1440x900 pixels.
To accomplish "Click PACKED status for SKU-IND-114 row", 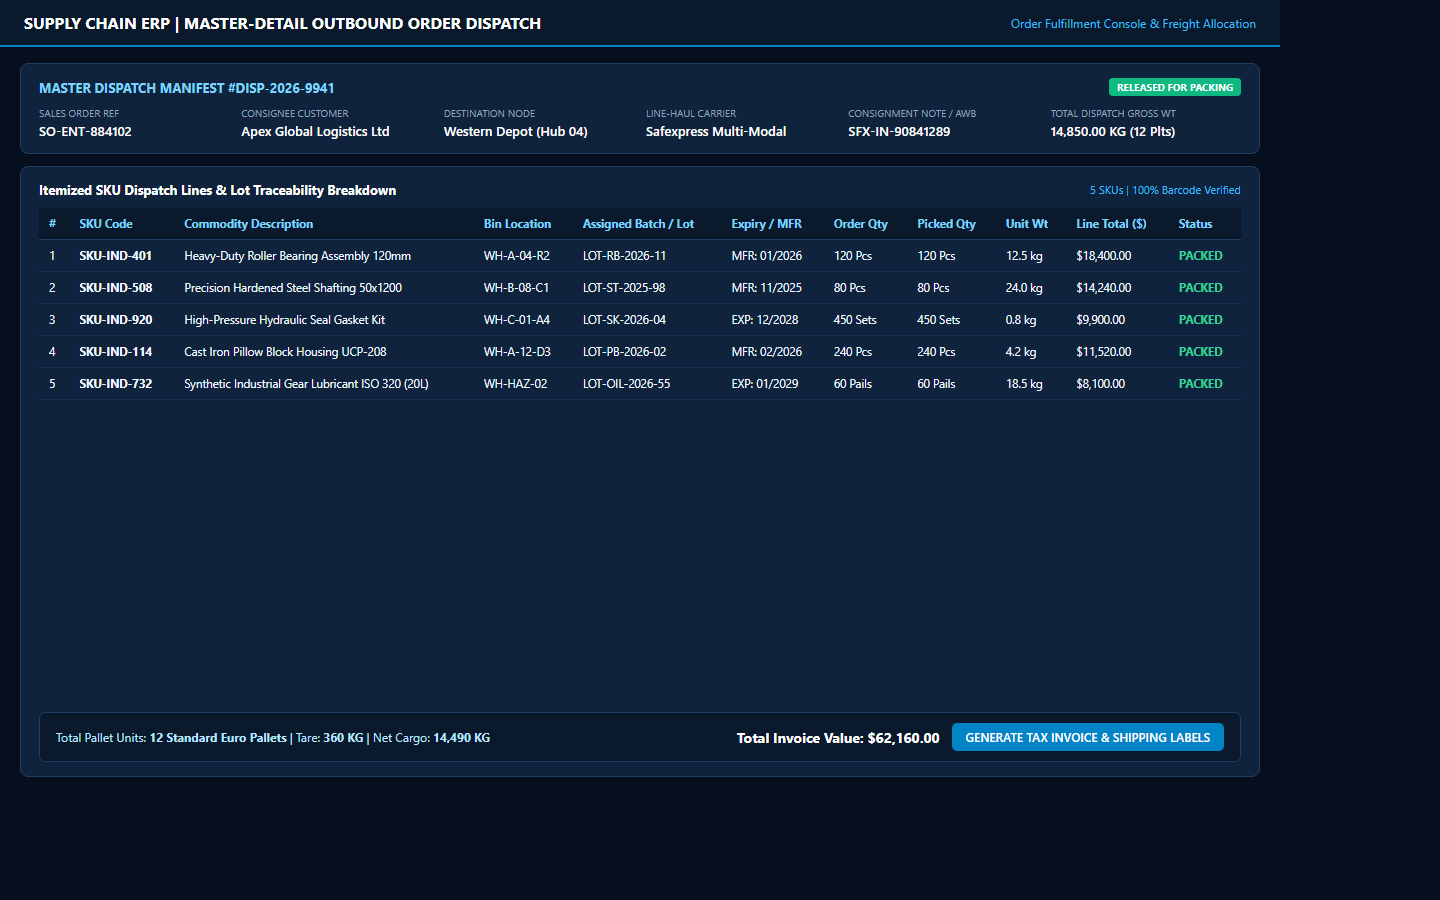I will click(x=1200, y=352).
